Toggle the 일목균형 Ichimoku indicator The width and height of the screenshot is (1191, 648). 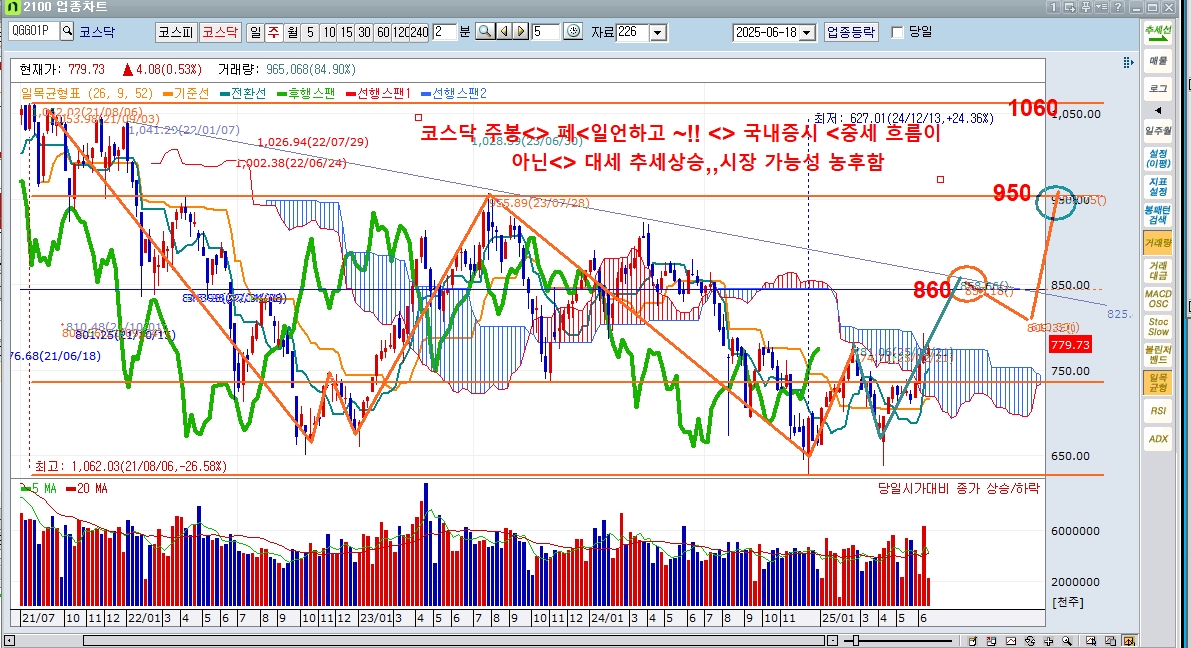(1158, 383)
